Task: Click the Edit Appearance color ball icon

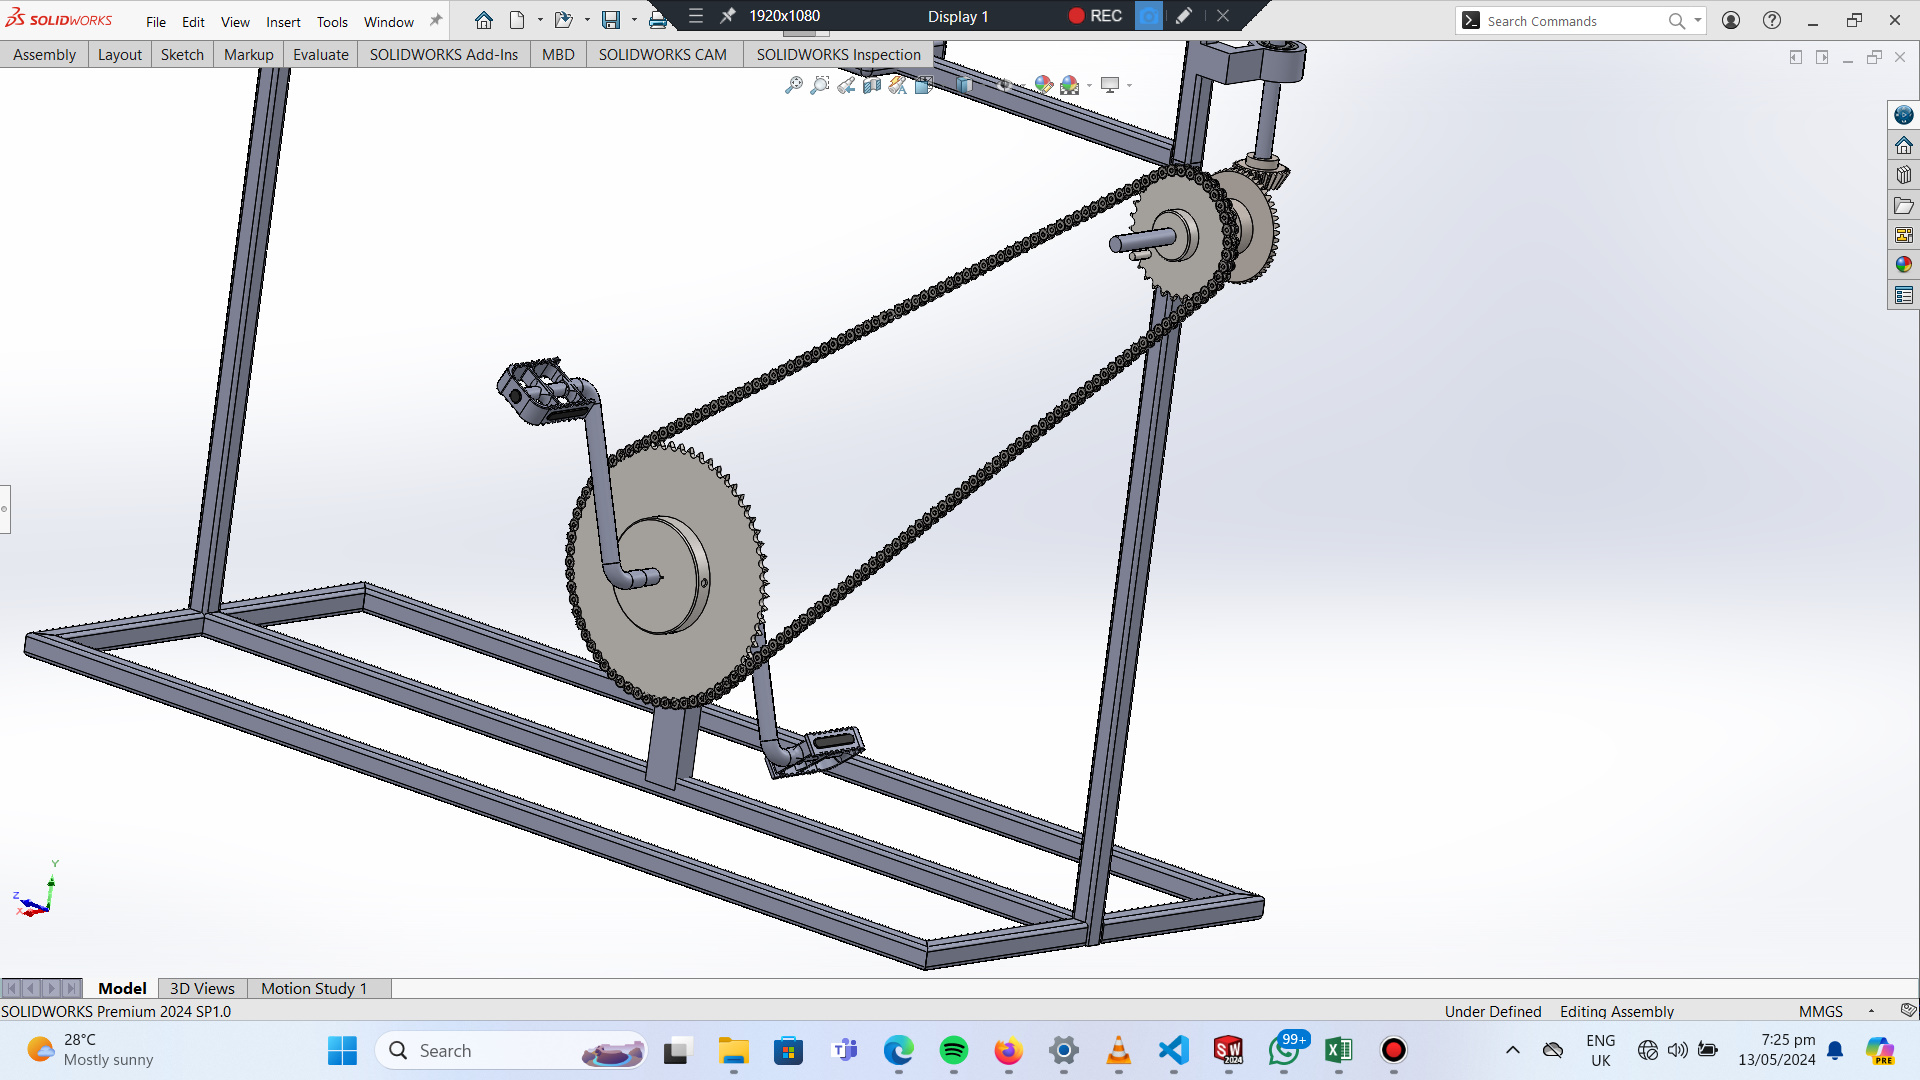Action: tap(1043, 85)
